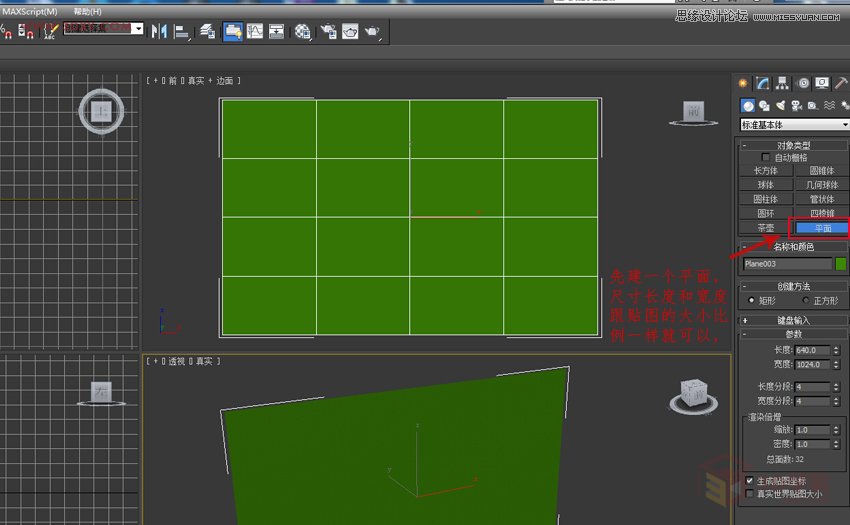Screen dimensions: 850x525
Task: Switch to the Modify panel tab
Action: pyautogui.click(x=763, y=83)
